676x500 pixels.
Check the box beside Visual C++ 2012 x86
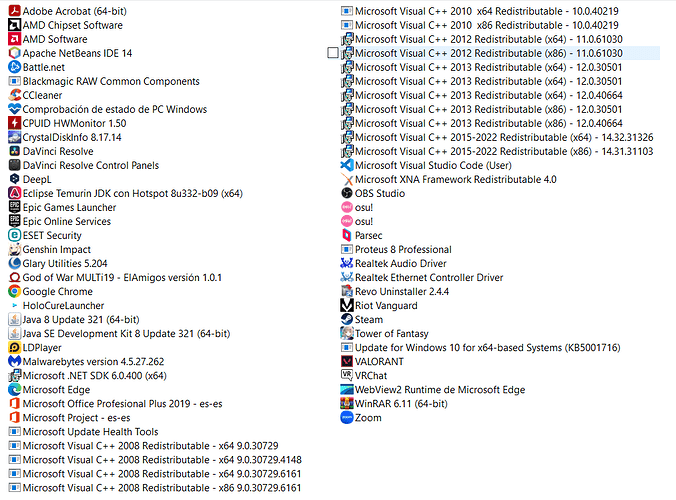(x=333, y=53)
